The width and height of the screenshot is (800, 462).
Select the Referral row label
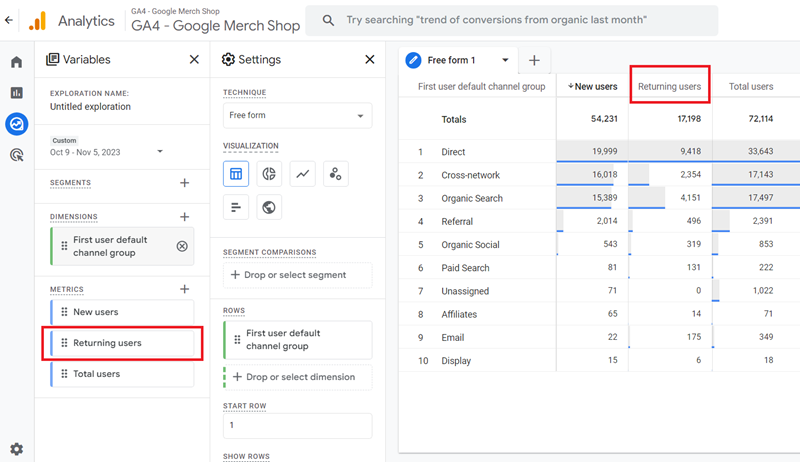457,221
